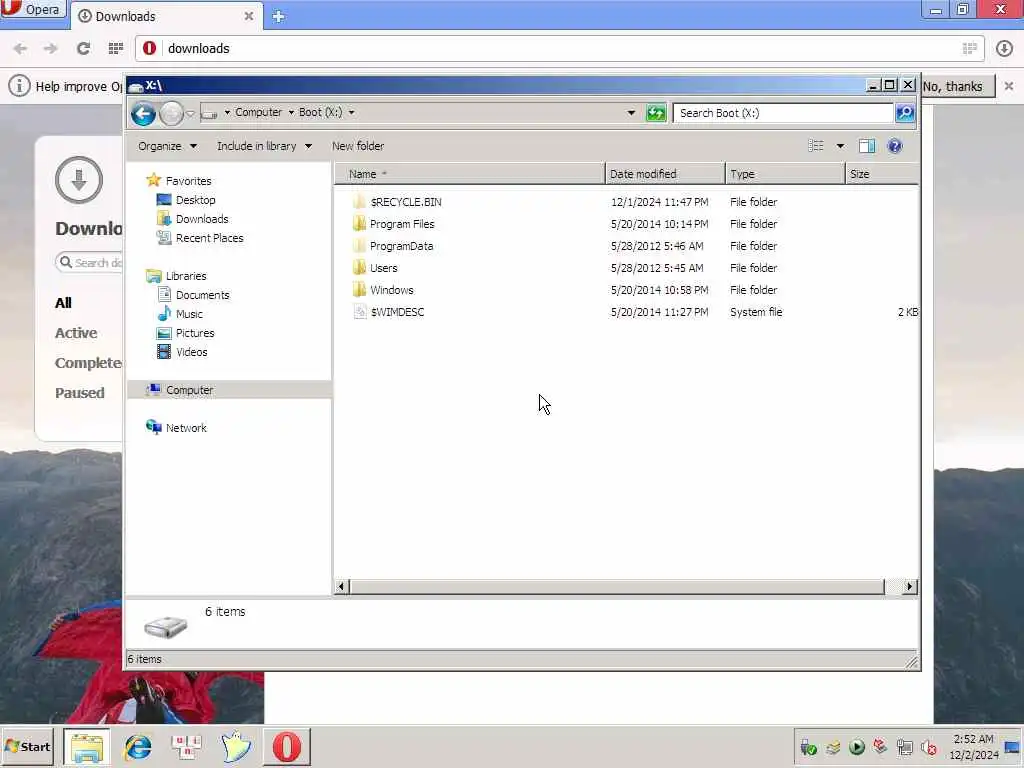The width and height of the screenshot is (1024, 768).
Task: Click the ghost-shaped taskbar icon
Action: [235, 746]
